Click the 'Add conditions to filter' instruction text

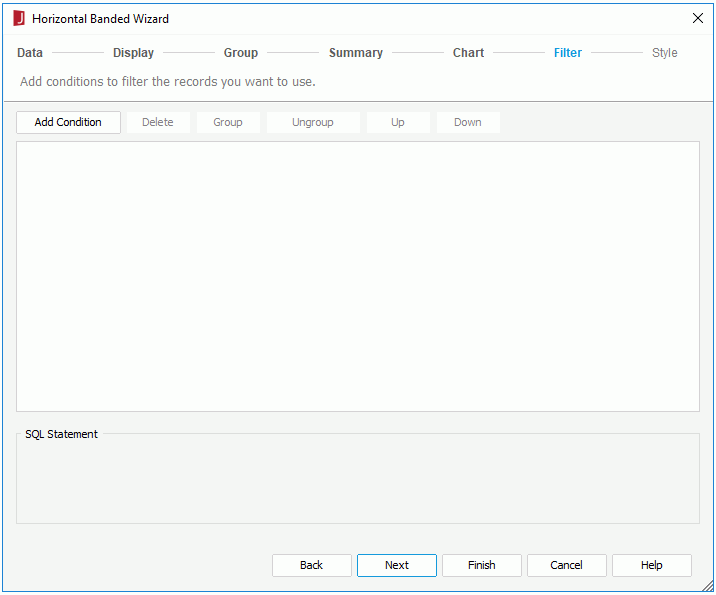coord(168,82)
